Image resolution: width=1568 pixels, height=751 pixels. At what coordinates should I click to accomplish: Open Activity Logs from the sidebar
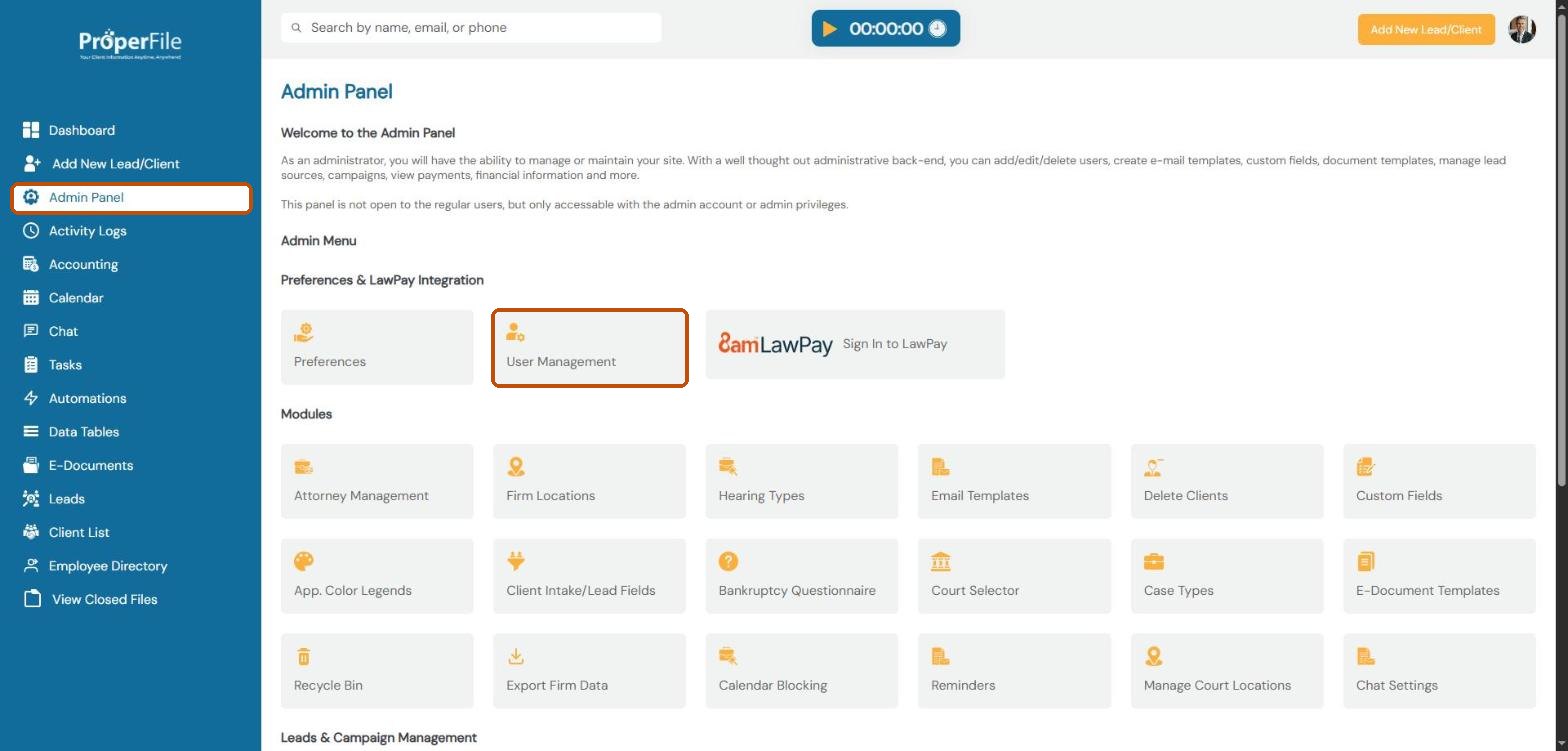tap(131, 231)
